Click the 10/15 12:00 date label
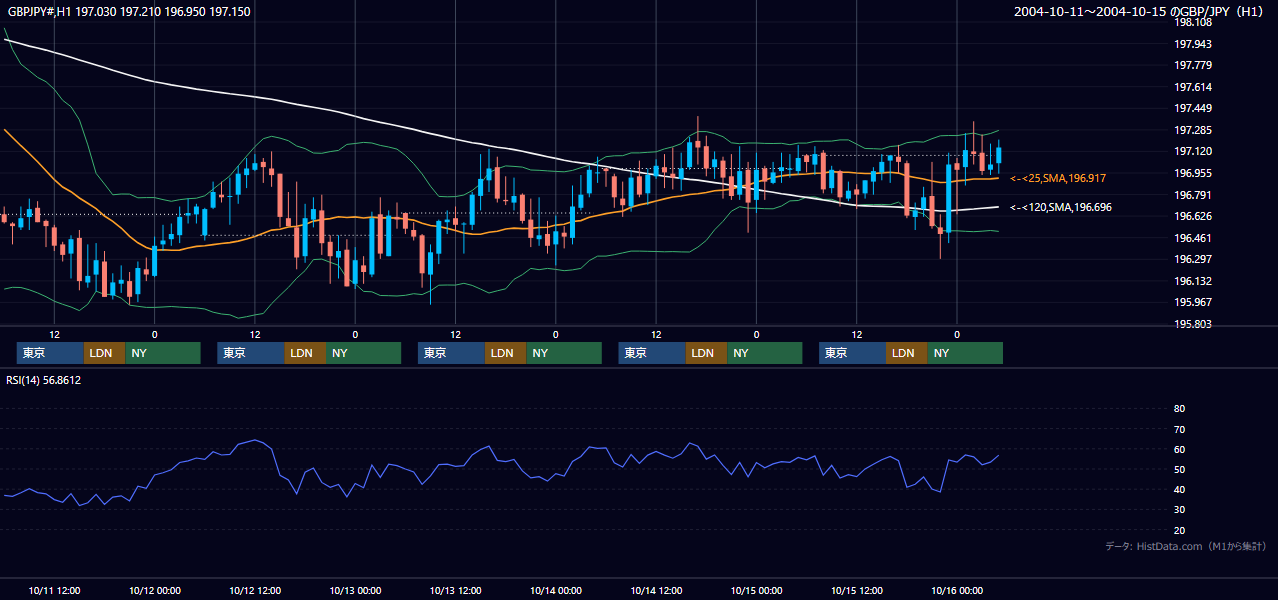1278x600 pixels. click(x=857, y=590)
